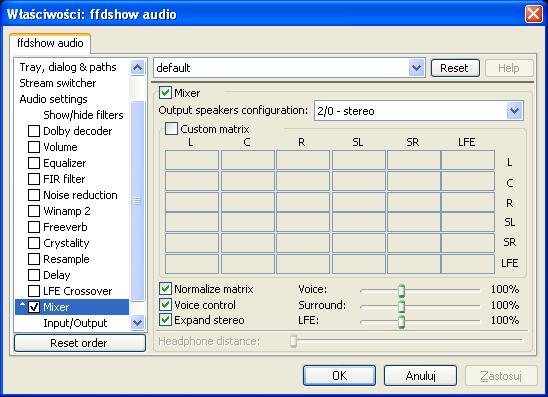
Task: Click the Dolby decoder filter label
Action: coord(78,131)
